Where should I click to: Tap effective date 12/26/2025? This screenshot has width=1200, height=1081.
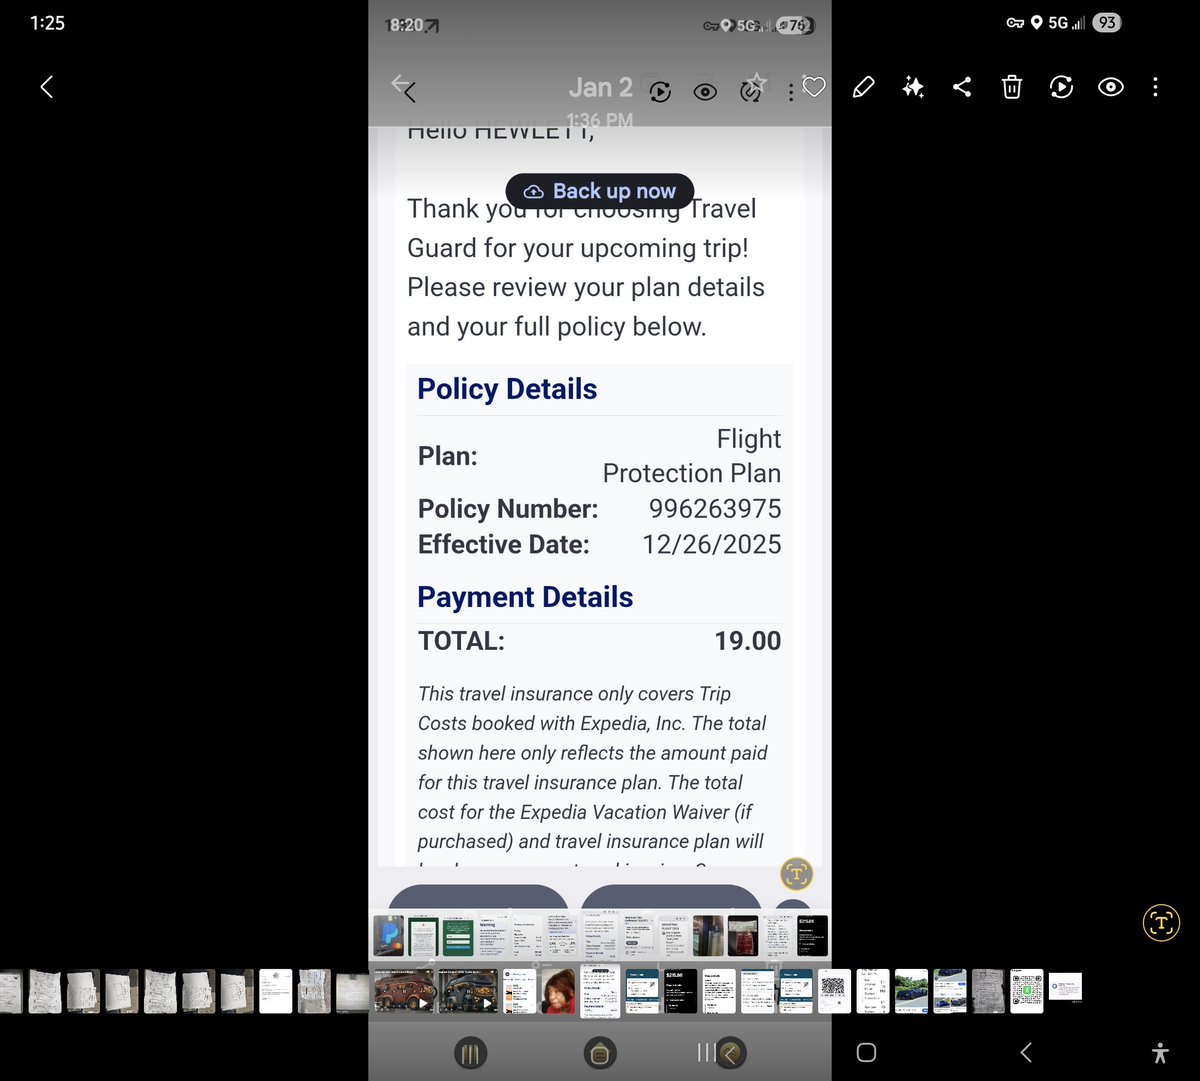[x=712, y=544]
